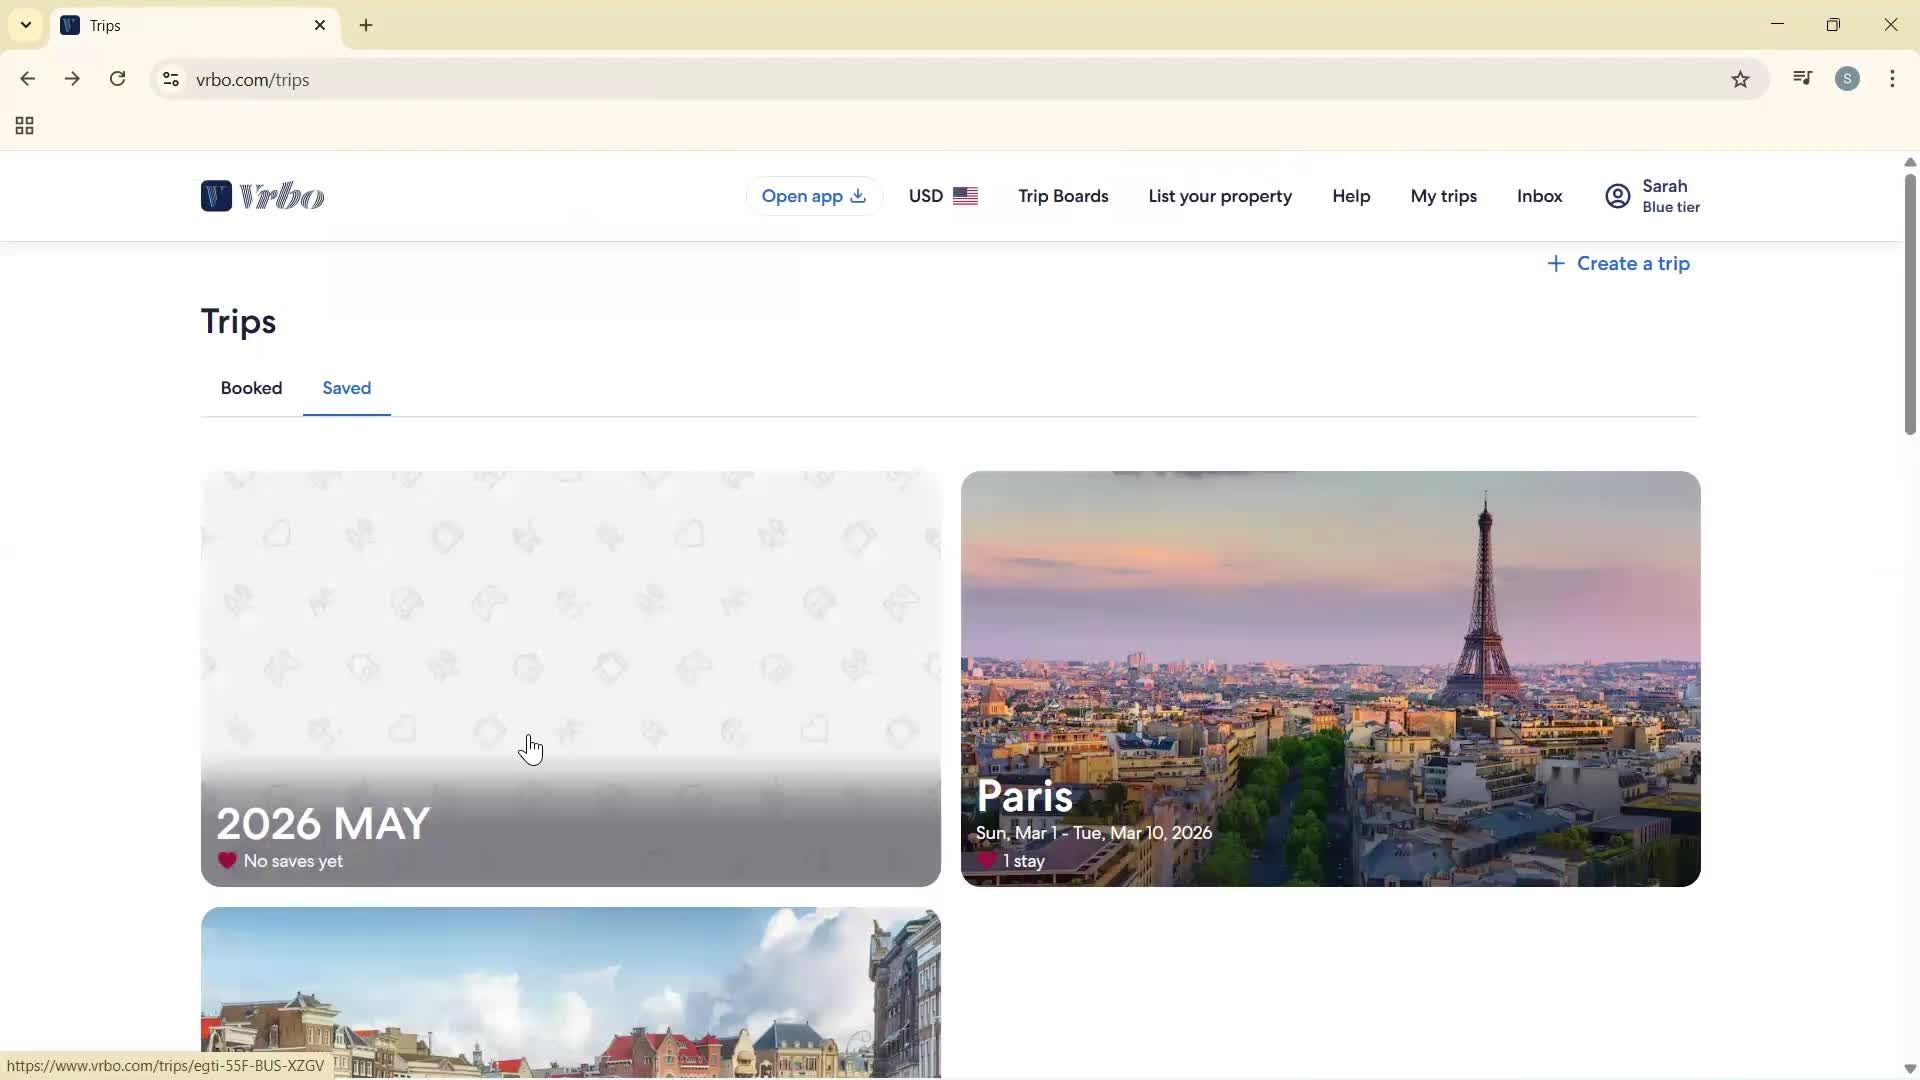Open the tab search dropdown arrow

pyautogui.click(x=25, y=25)
